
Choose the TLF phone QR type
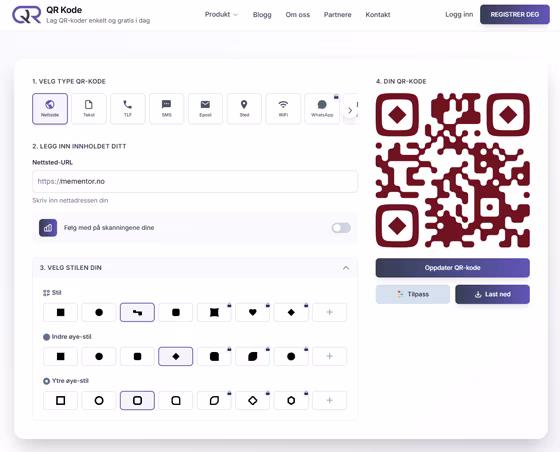(128, 109)
